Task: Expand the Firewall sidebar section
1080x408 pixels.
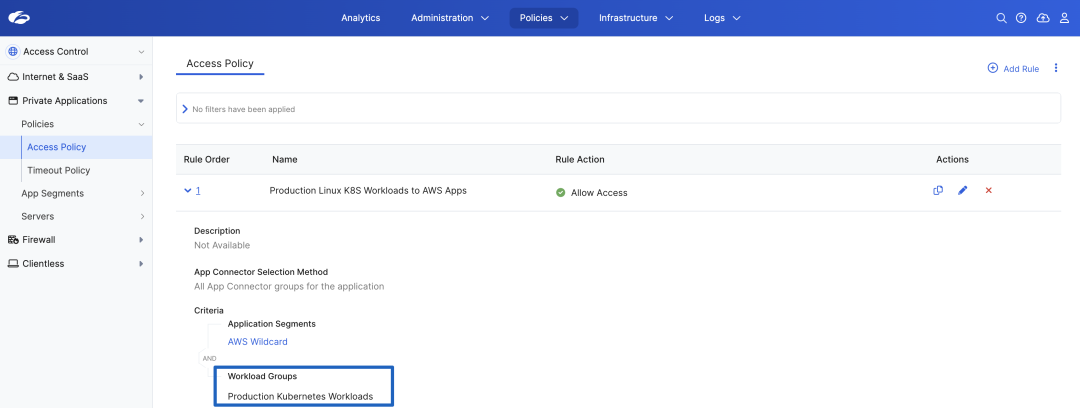Action: pyautogui.click(x=38, y=240)
